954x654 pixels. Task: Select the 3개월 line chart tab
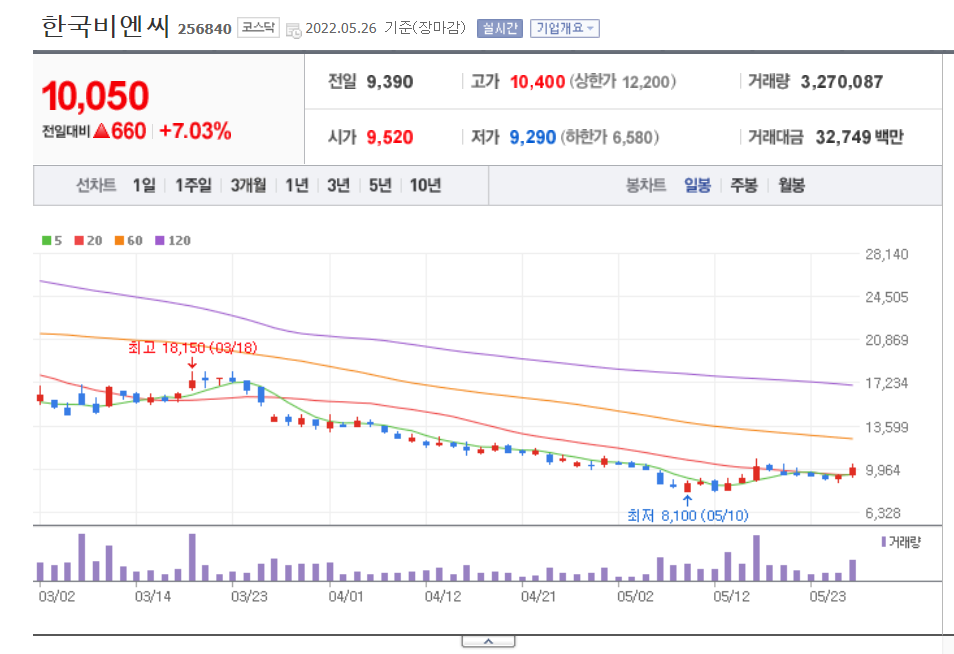tap(248, 185)
